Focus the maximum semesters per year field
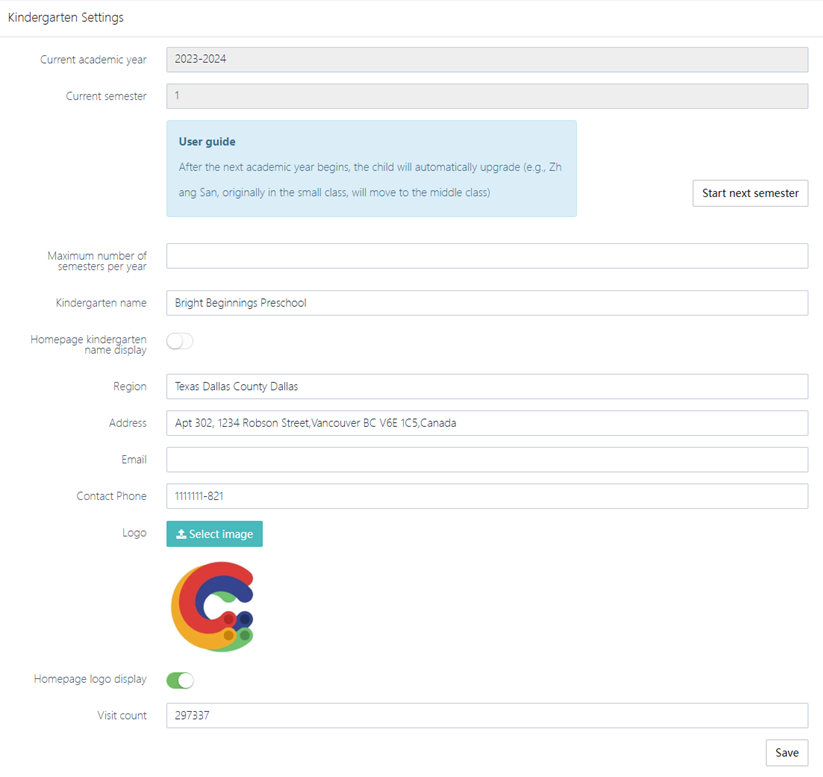 (x=486, y=256)
